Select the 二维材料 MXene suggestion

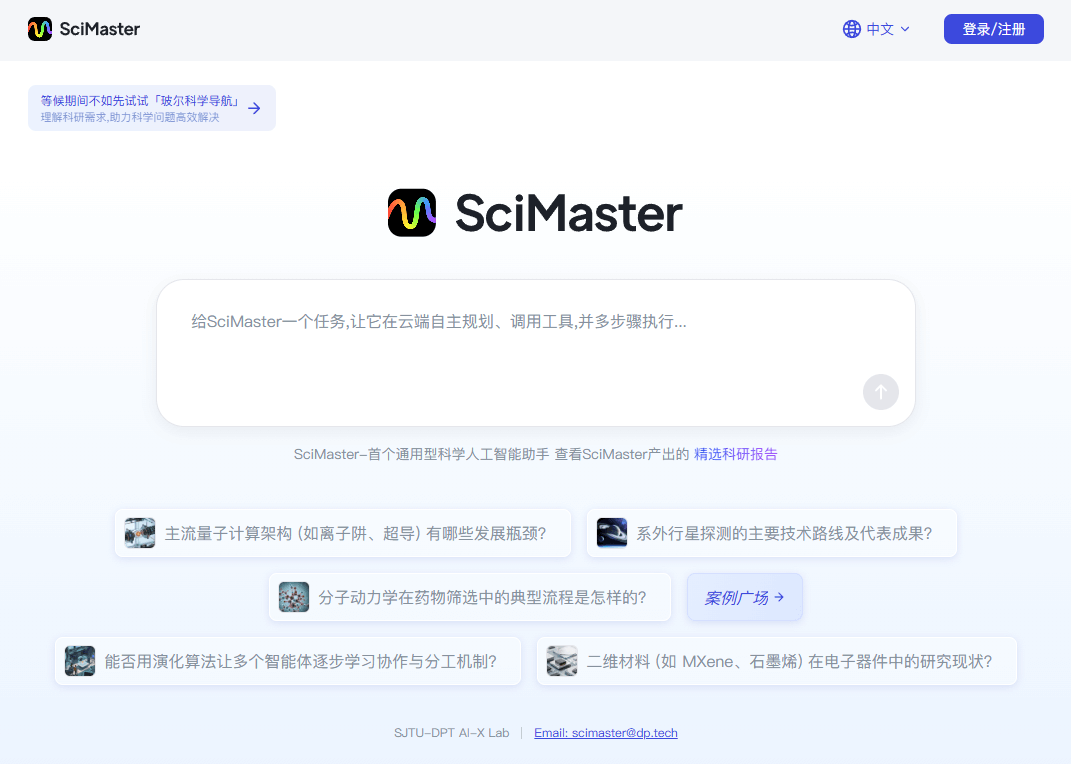click(777, 661)
